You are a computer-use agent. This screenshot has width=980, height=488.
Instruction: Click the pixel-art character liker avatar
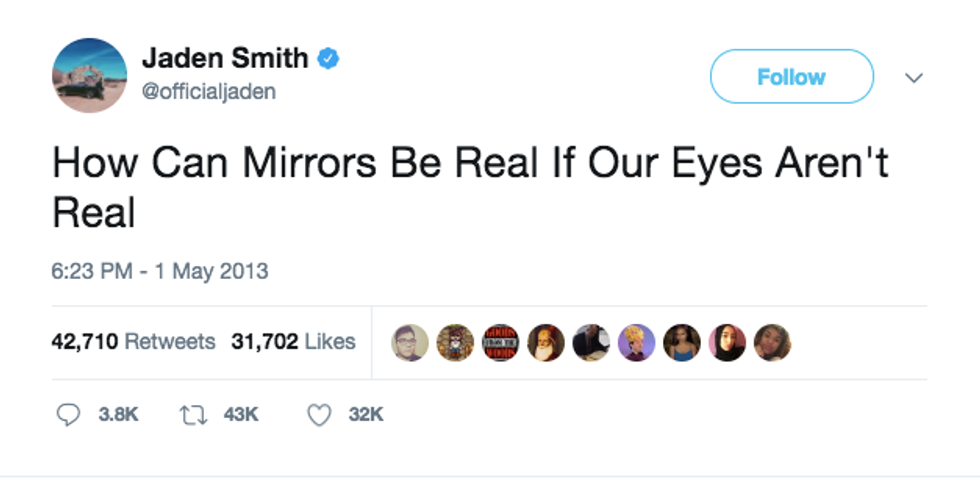tap(455, 342)
